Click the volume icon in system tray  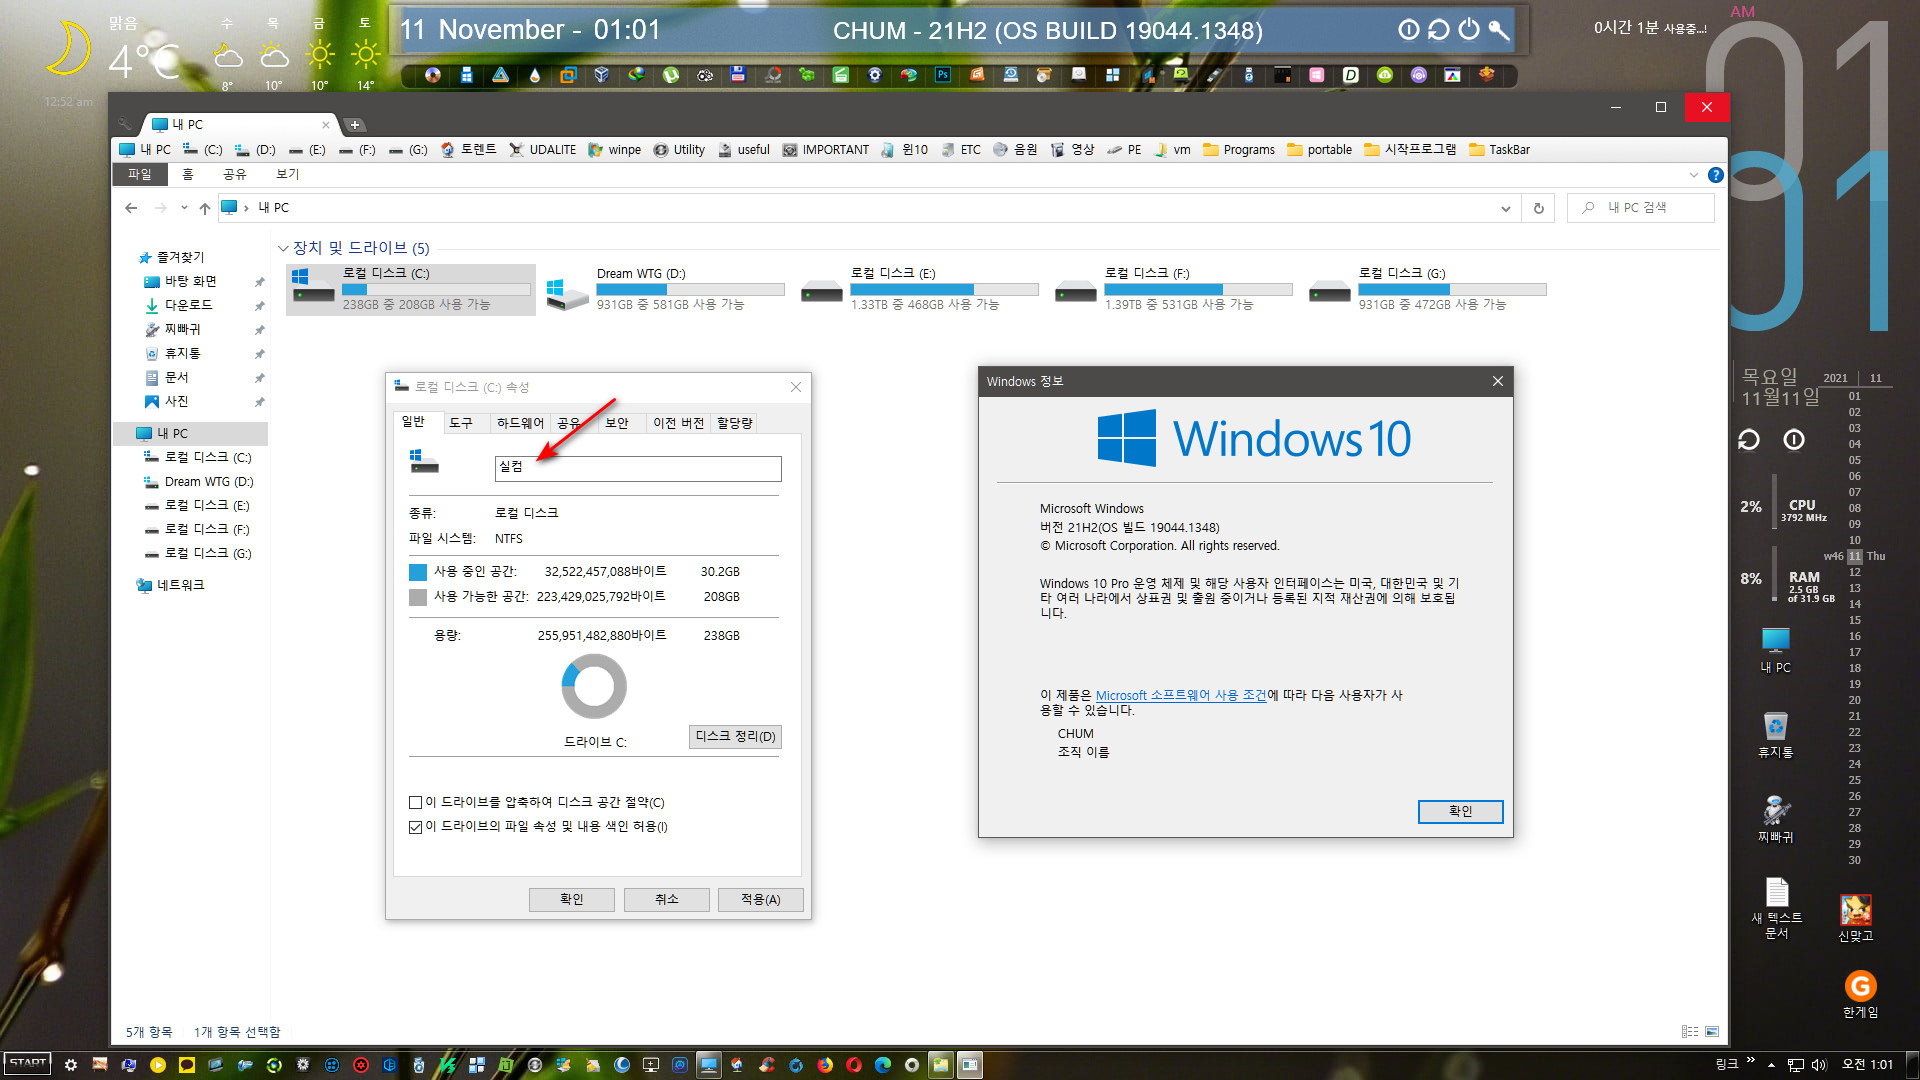tap(1819, 1065)
